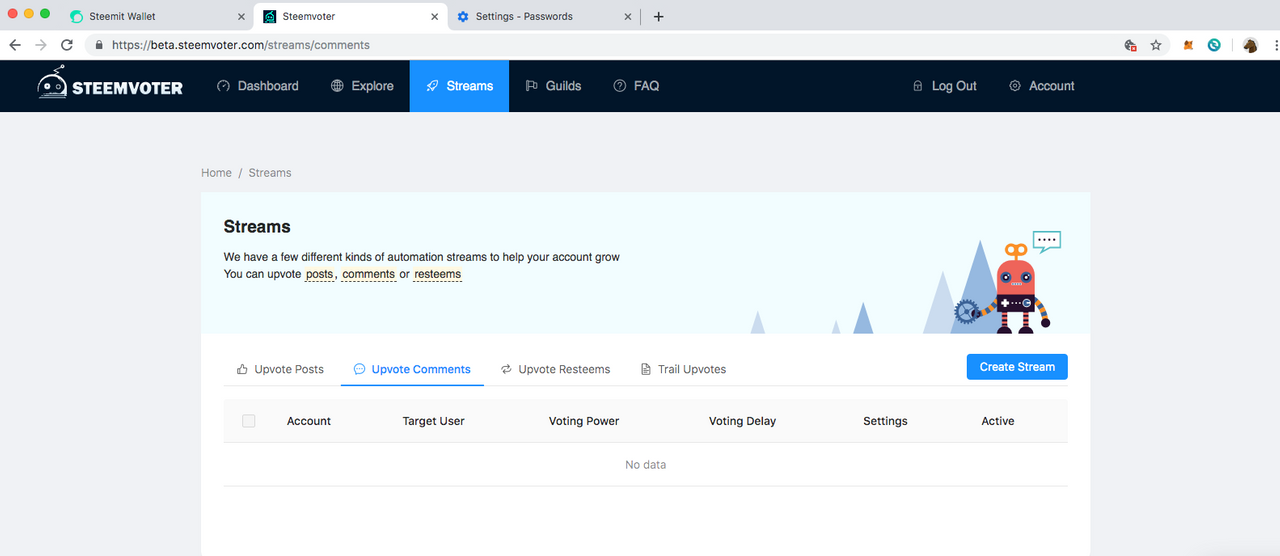Click the Voting Delay column header

point(742,421)
